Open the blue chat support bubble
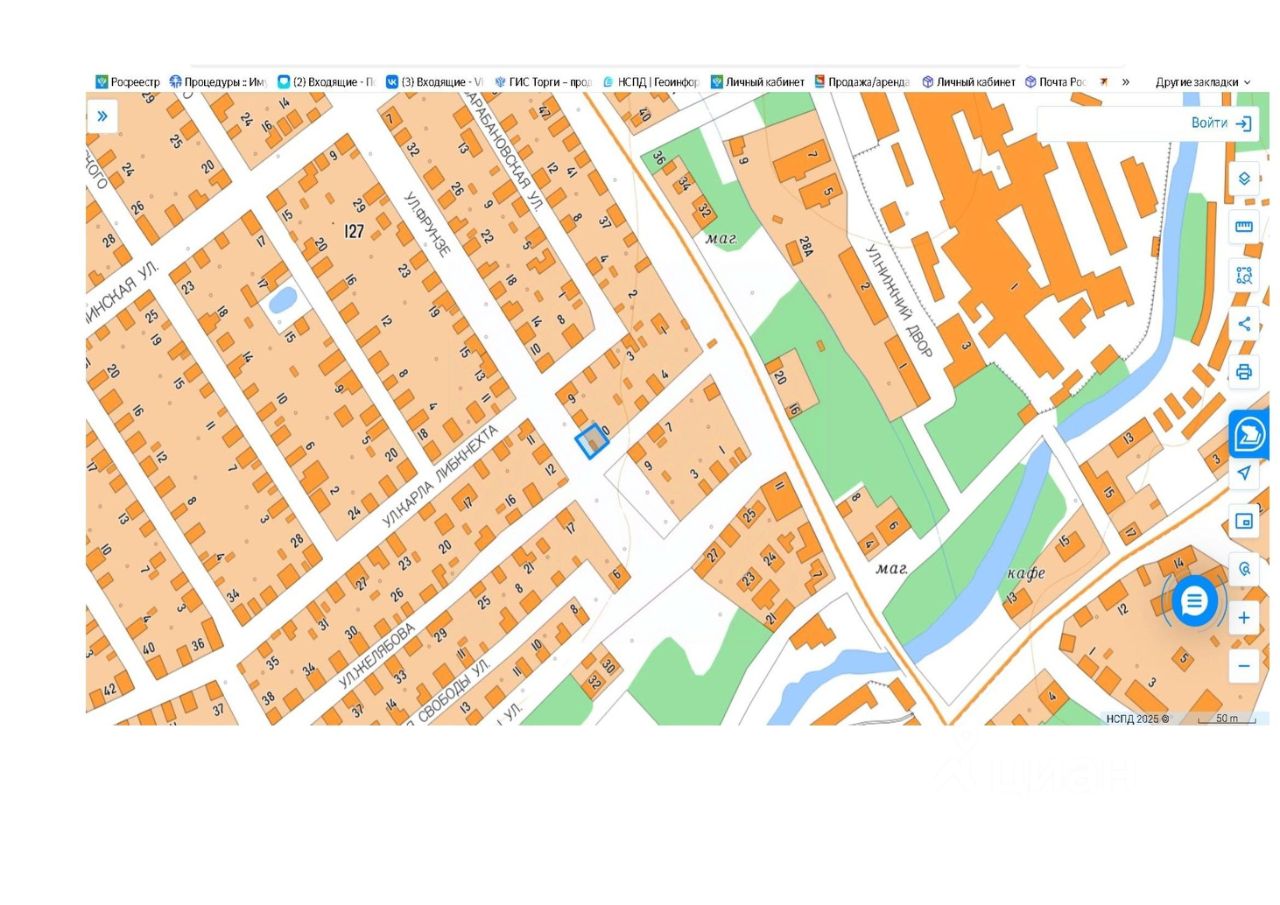This screenshot has width=1280, height=905. pyautogui.click(x=1194, y=601)
